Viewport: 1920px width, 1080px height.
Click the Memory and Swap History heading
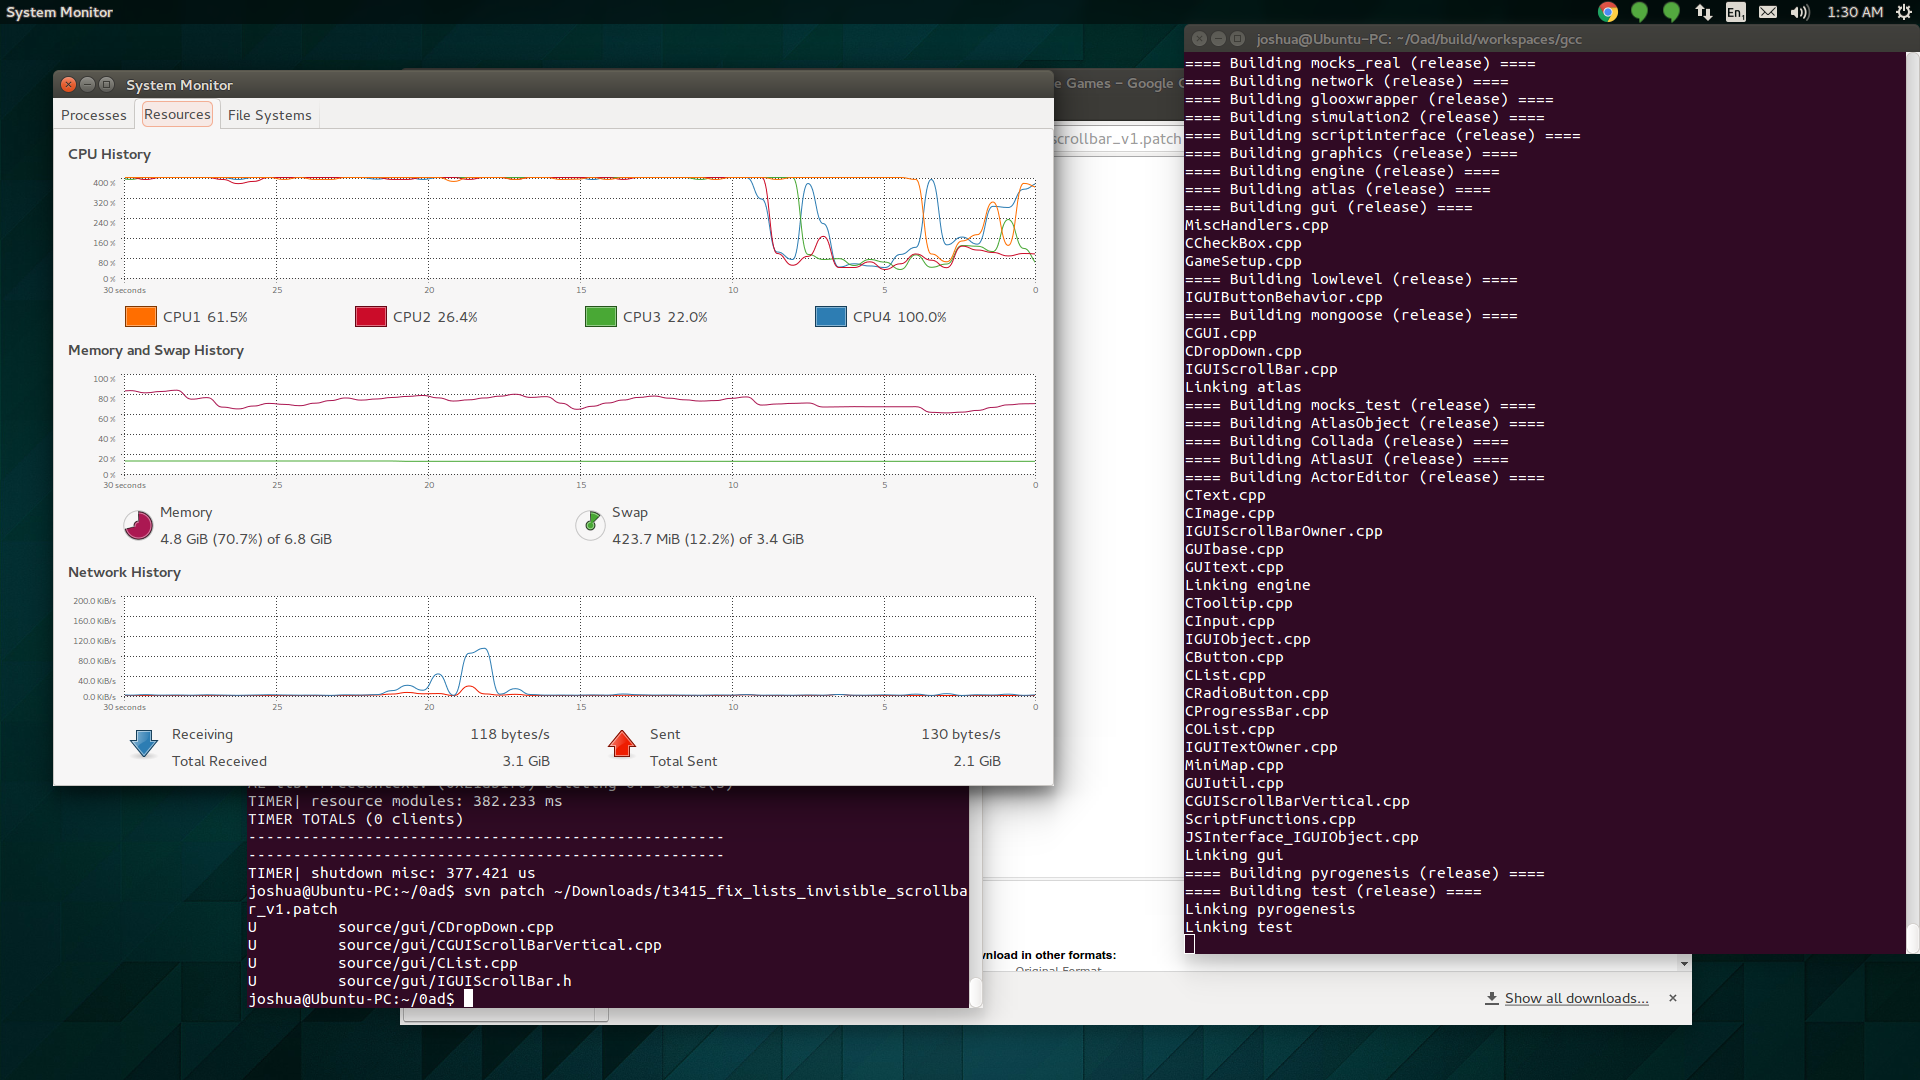(156, 350)
